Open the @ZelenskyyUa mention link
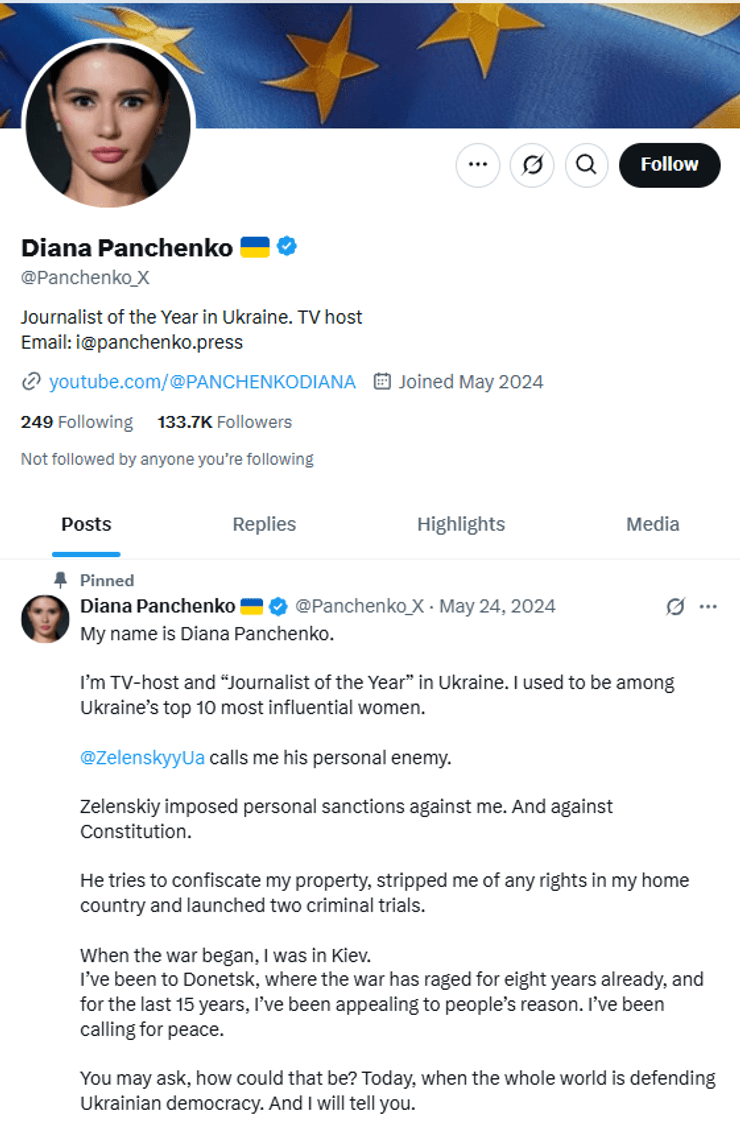Image resolution: width=740 pixels, height=1136 pixels. coord(142,757)
